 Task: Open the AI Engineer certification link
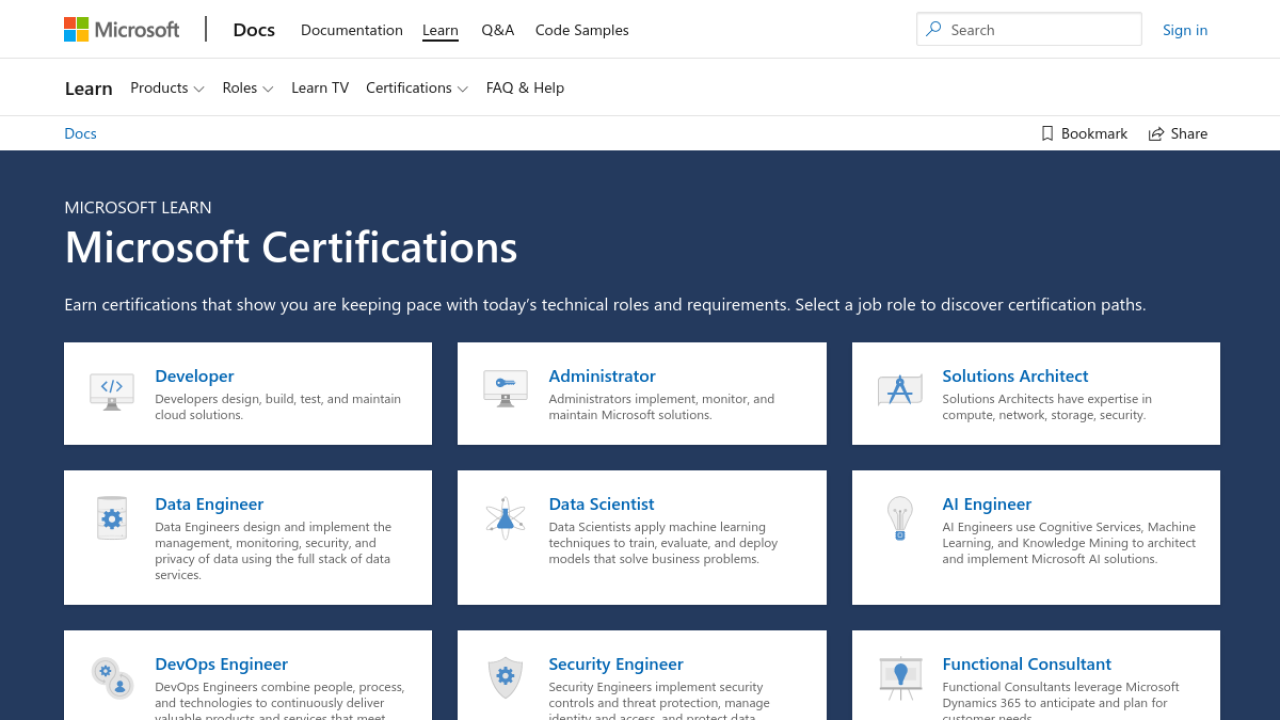tap(987, 504)
